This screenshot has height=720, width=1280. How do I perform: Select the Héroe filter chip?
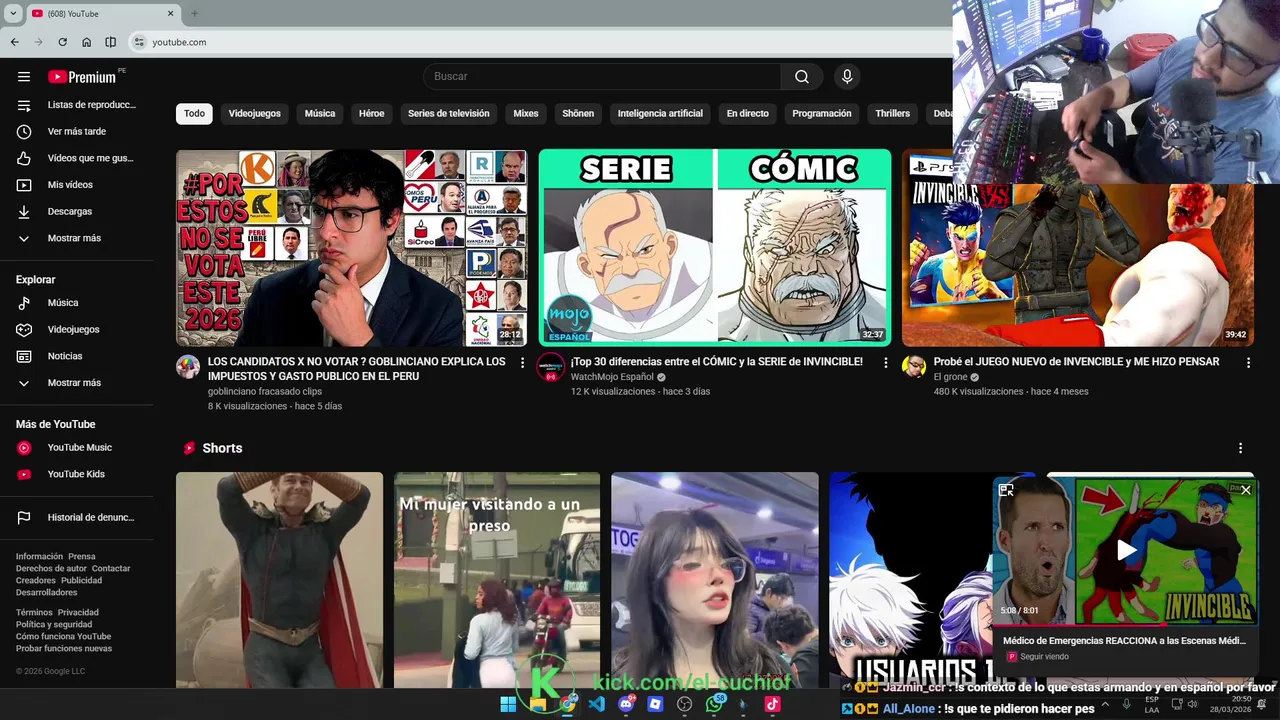tap(372, 114)
